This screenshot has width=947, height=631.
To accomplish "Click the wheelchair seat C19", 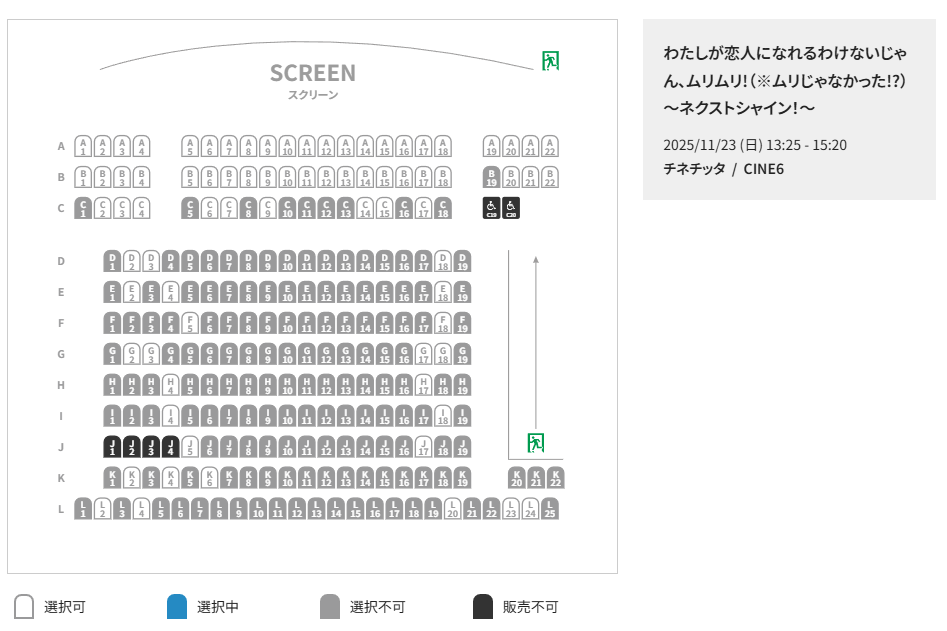I will coord(491,209).
